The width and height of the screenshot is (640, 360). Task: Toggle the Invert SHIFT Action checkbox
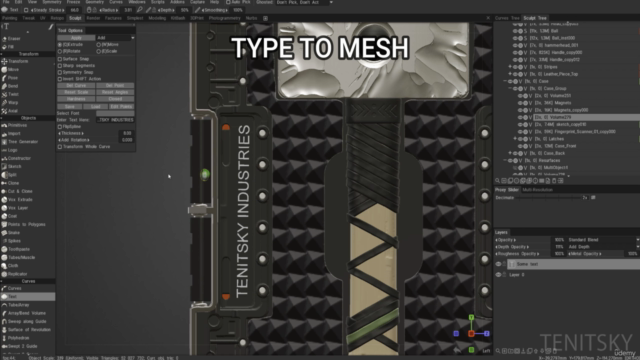(x=60, y=79)
